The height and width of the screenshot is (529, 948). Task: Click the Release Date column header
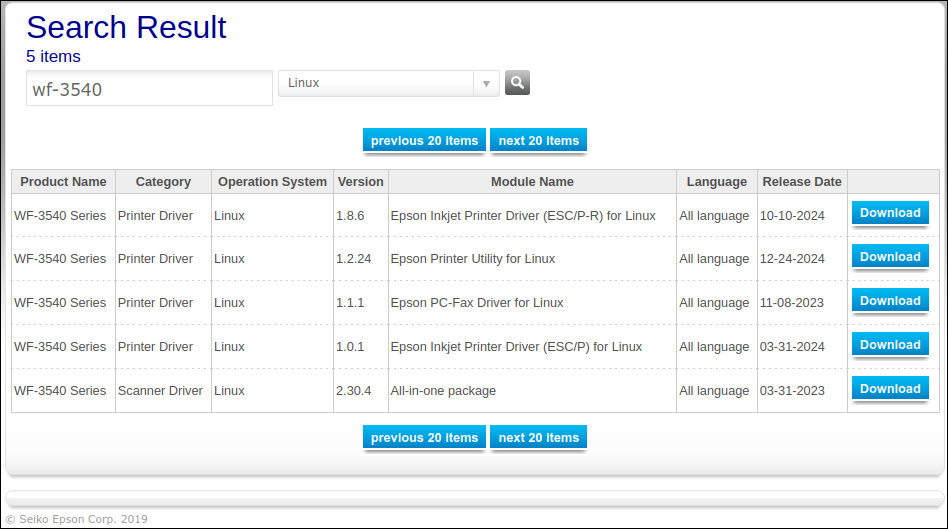click(801, 182)
